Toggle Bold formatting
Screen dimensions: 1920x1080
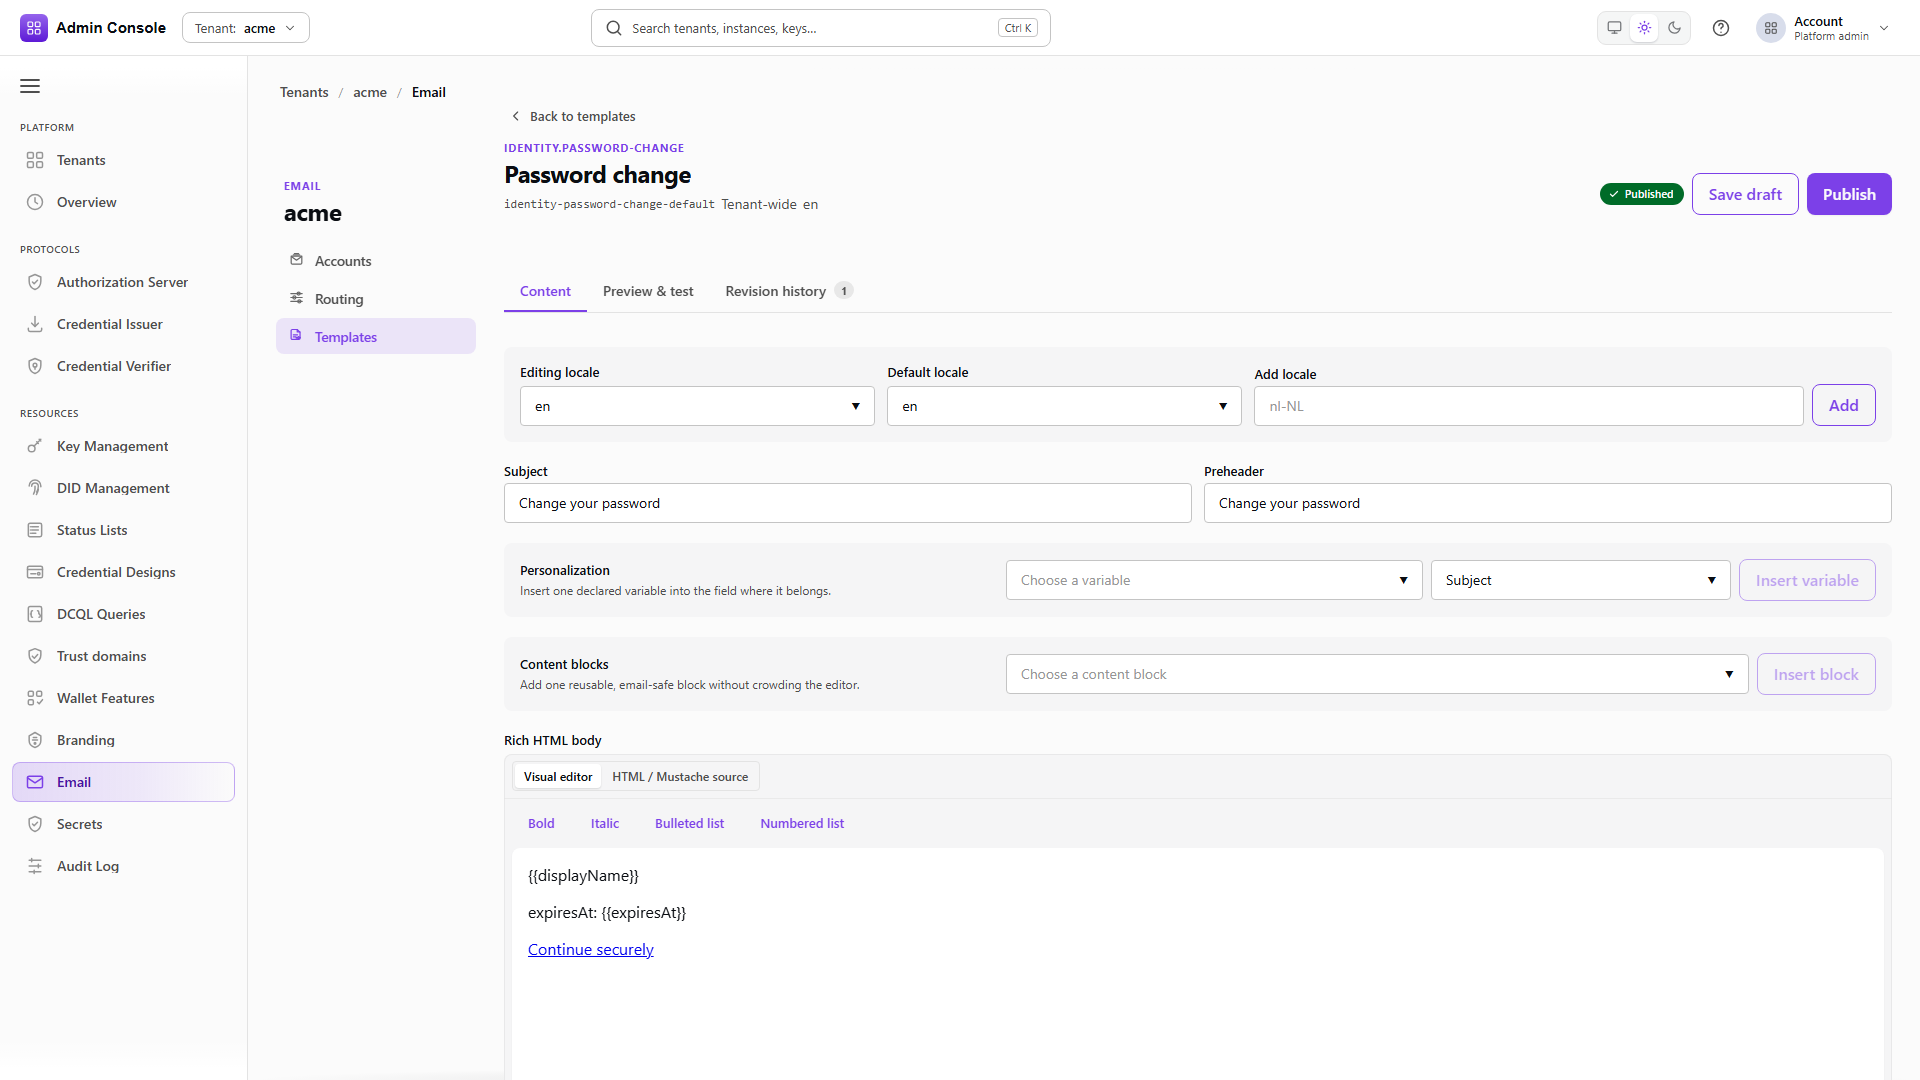(x=541, y=824)
